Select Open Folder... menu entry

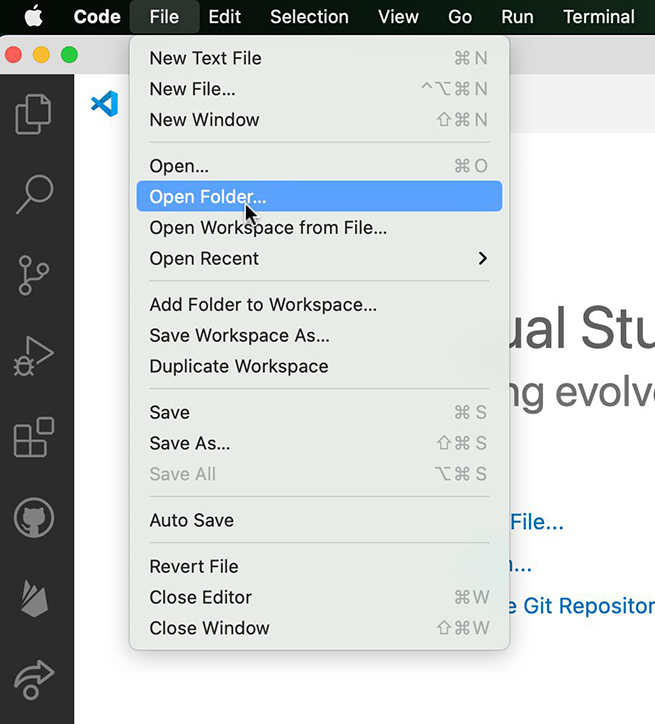pos(319,196)
